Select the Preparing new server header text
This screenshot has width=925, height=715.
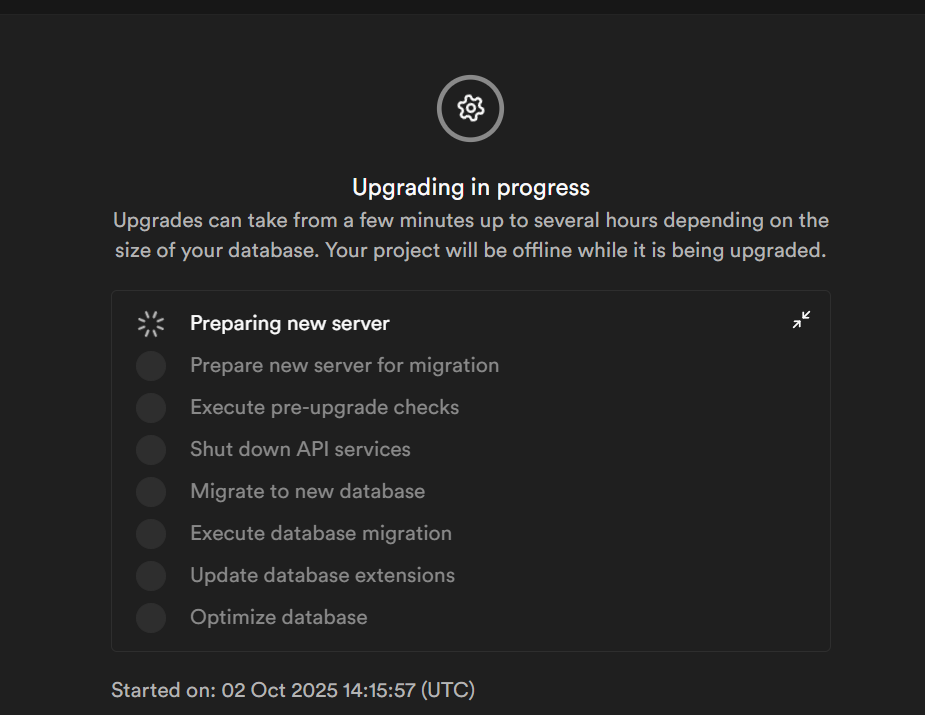click(289, 323)
